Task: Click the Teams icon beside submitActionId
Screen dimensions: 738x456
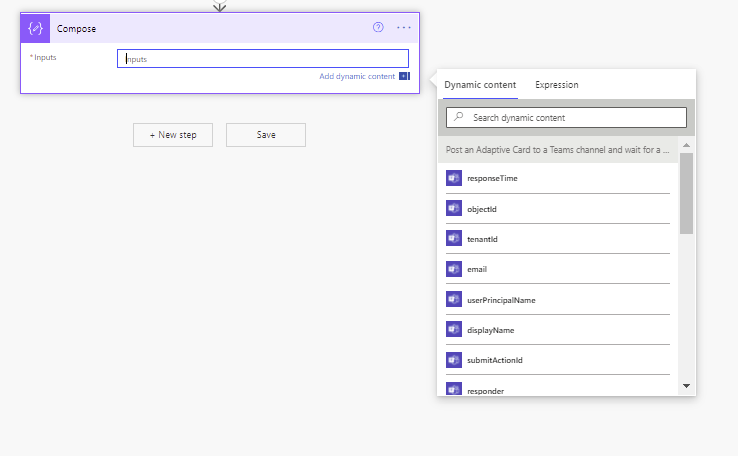Action: pos(454,360)
